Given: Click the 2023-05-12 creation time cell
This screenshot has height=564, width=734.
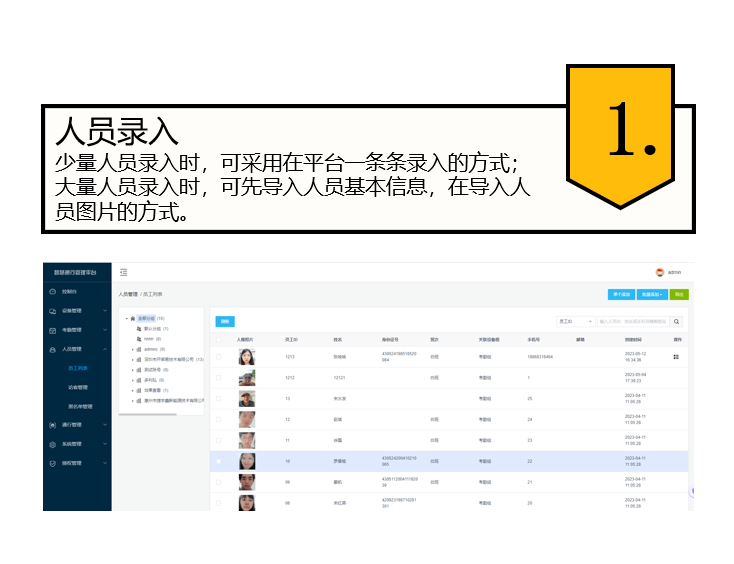Looking at the screenshot, I should click(635, 357).
